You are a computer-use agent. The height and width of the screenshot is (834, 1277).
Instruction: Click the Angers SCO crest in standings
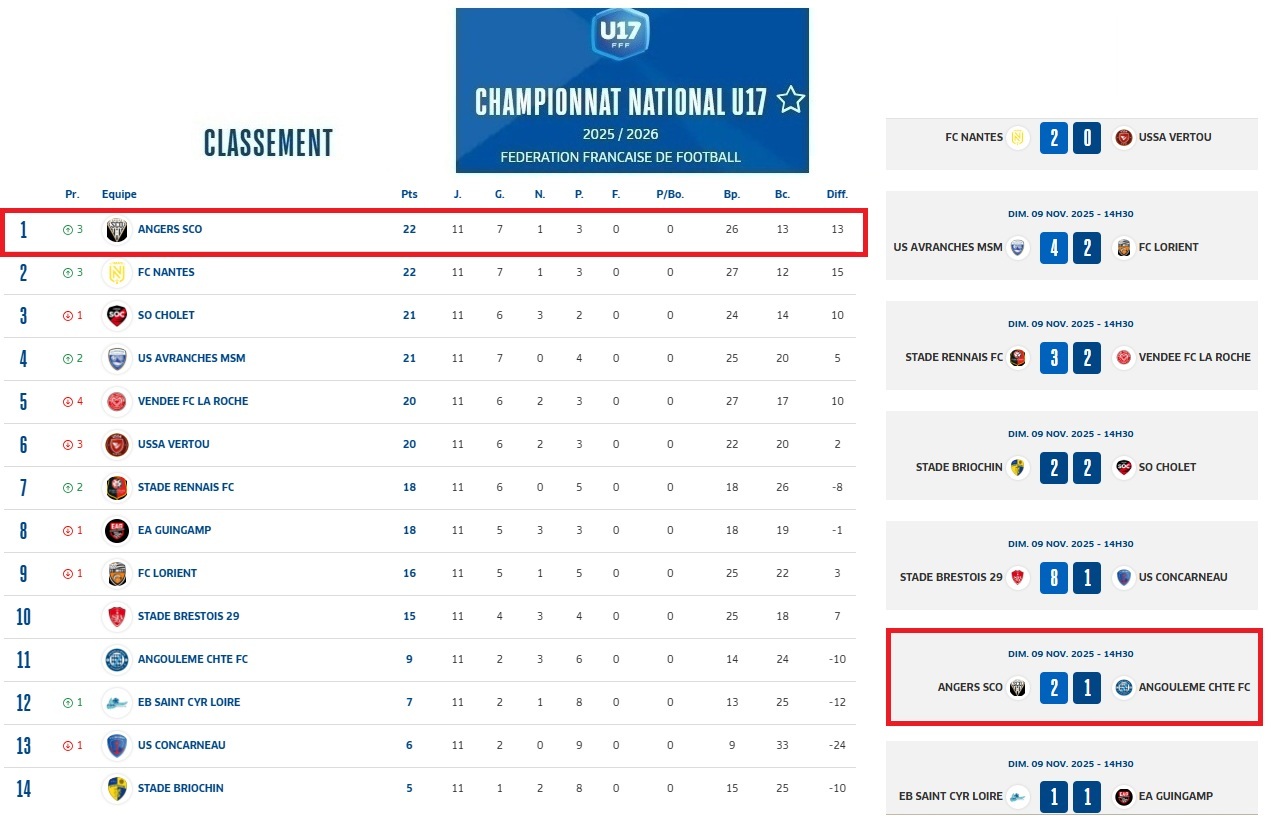(117, 230)
